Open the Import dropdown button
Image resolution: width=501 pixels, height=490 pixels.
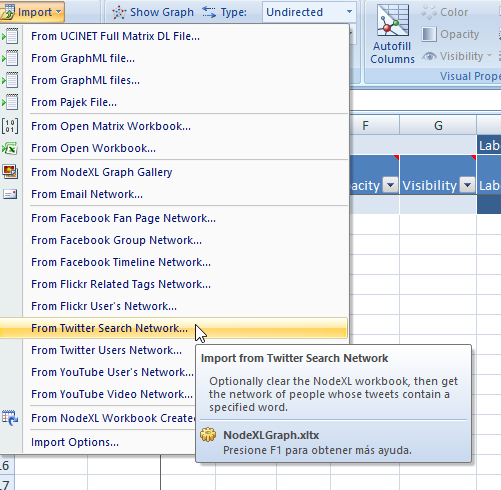tap(32, 12)
